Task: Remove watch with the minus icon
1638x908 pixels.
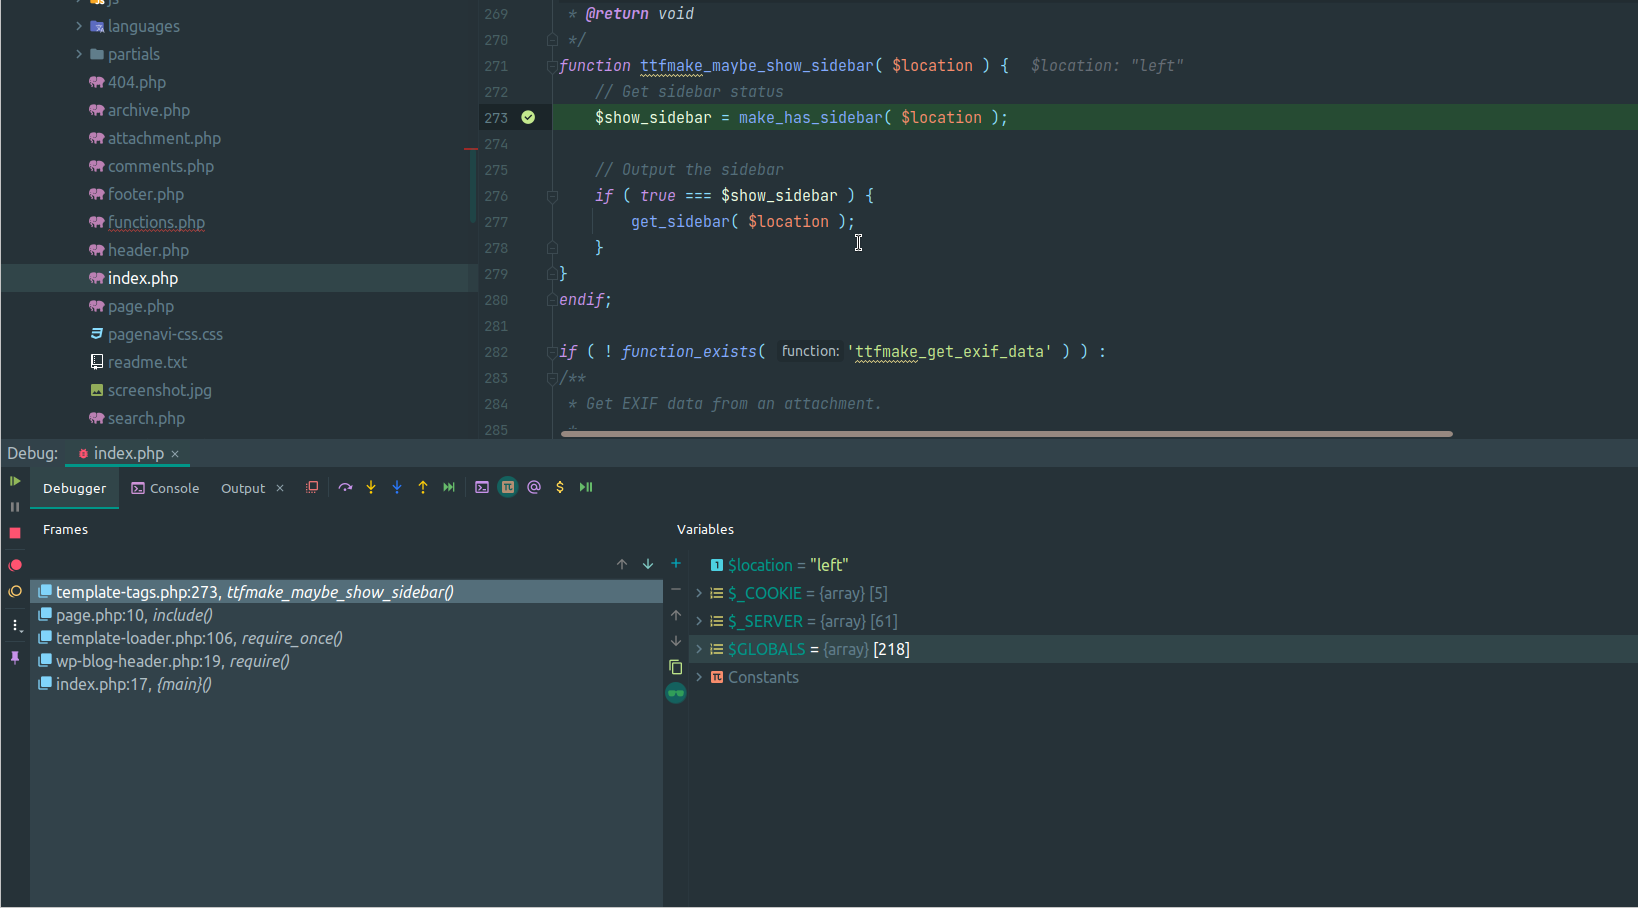Action: [676, 589]
